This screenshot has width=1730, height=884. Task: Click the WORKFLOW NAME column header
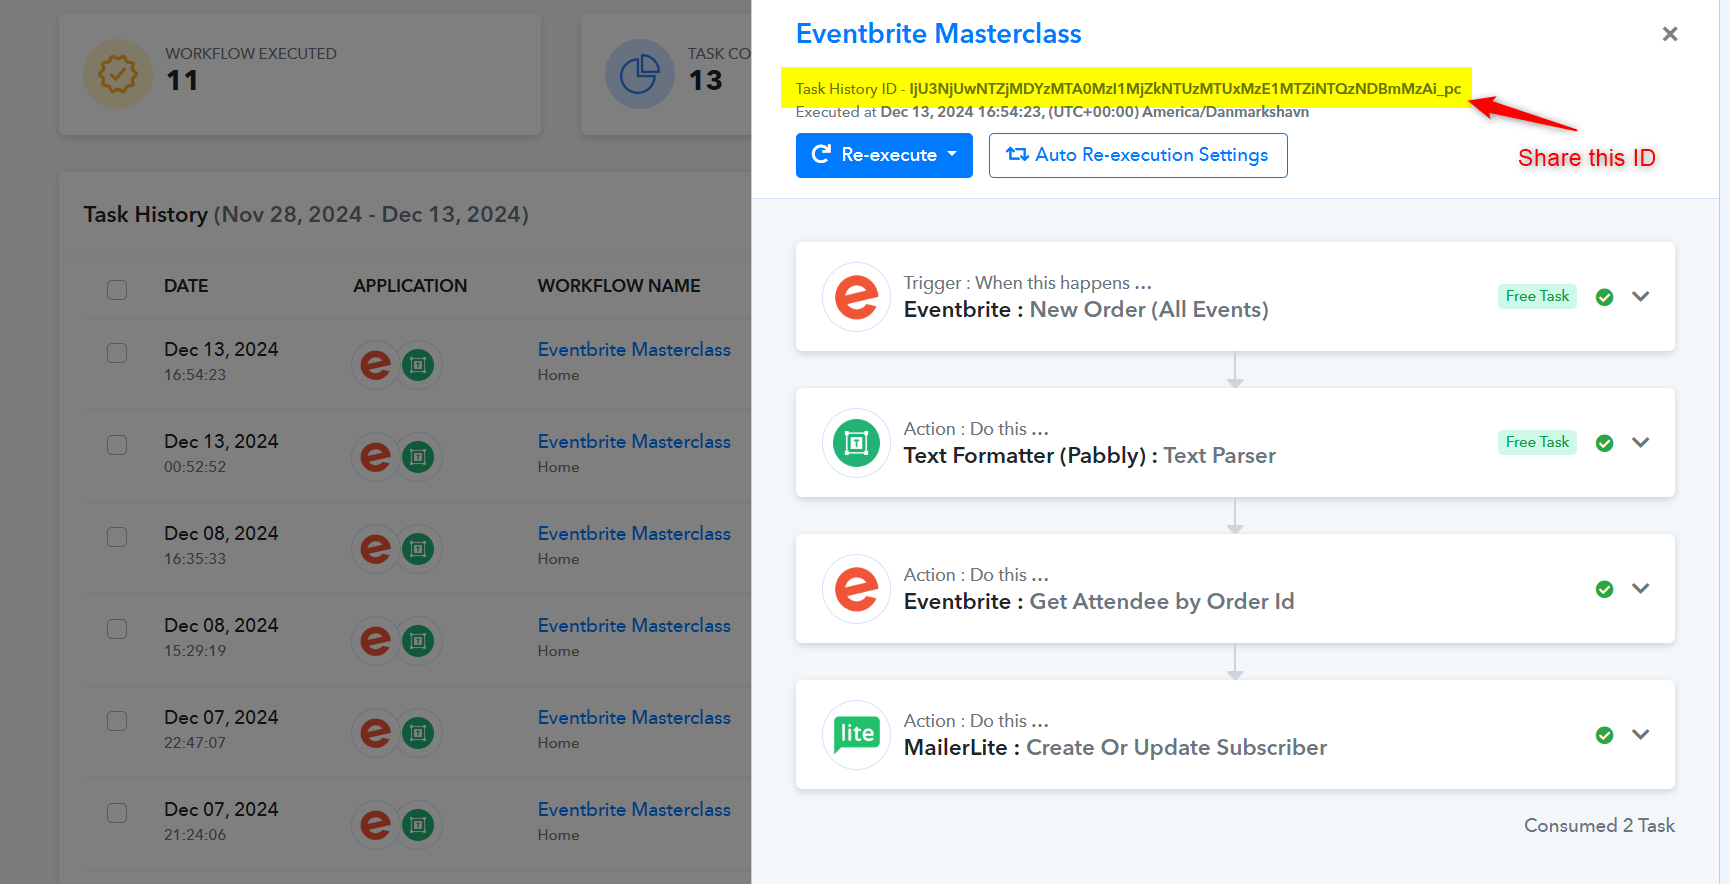tap(619, 286)
